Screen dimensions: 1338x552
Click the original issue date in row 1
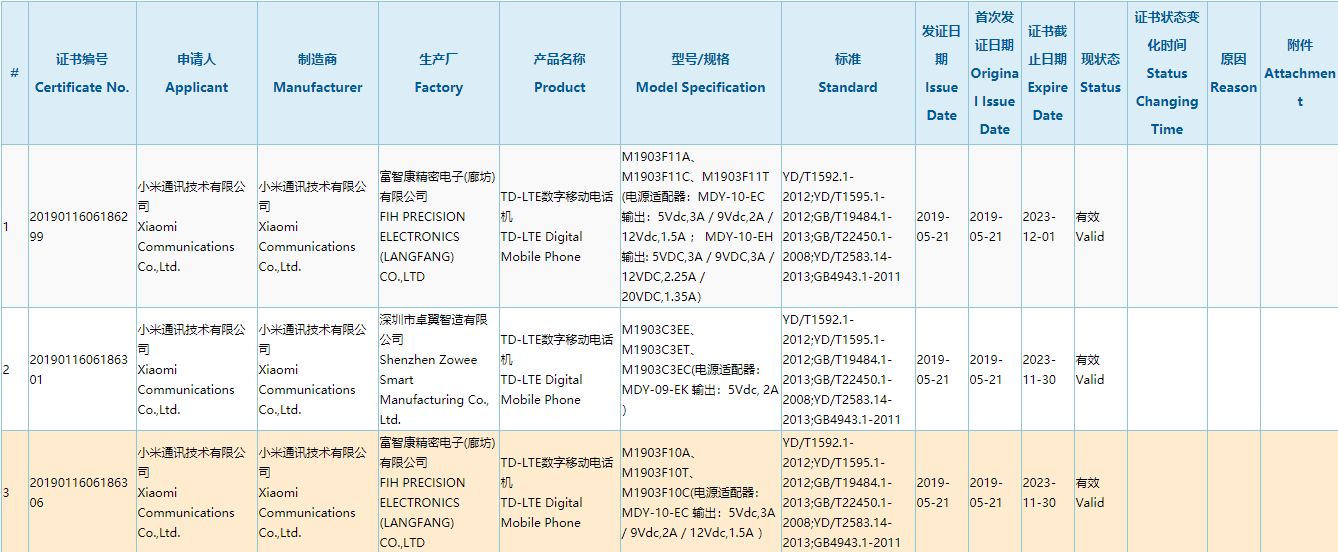(987, 226)
